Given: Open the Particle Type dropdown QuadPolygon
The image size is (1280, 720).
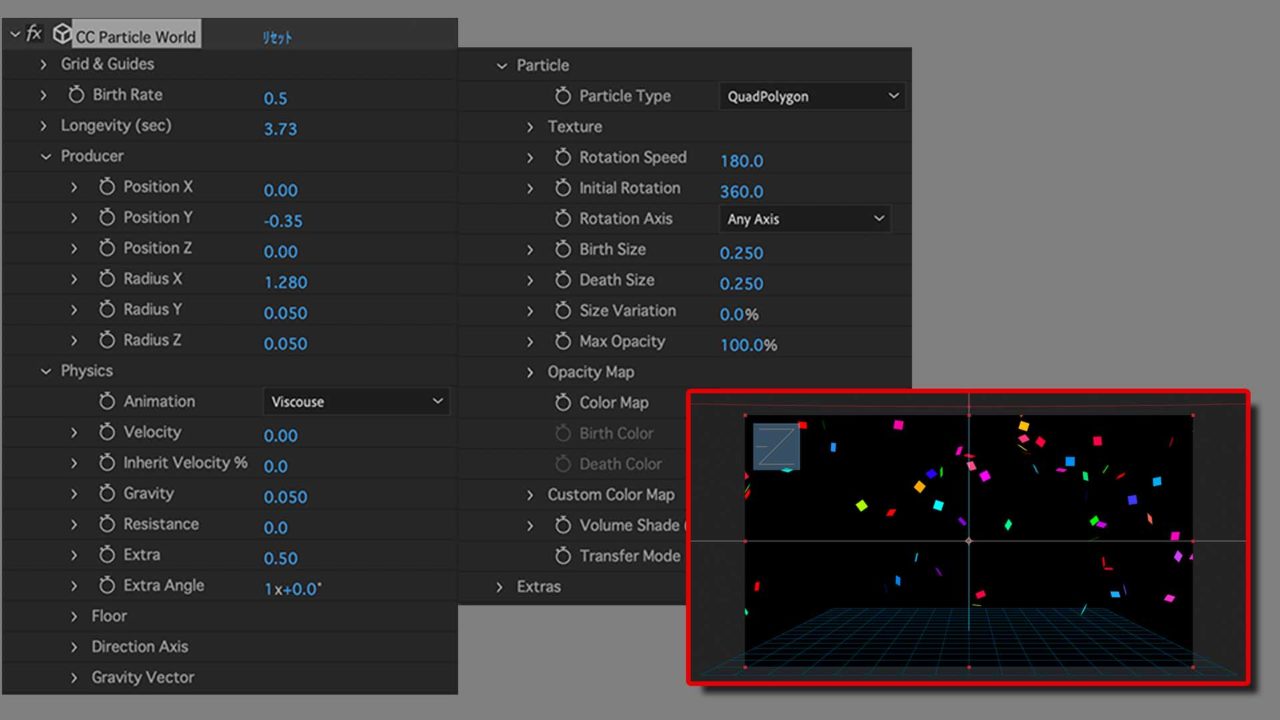Looking at the screenshot, I should [x=812, y=97].
